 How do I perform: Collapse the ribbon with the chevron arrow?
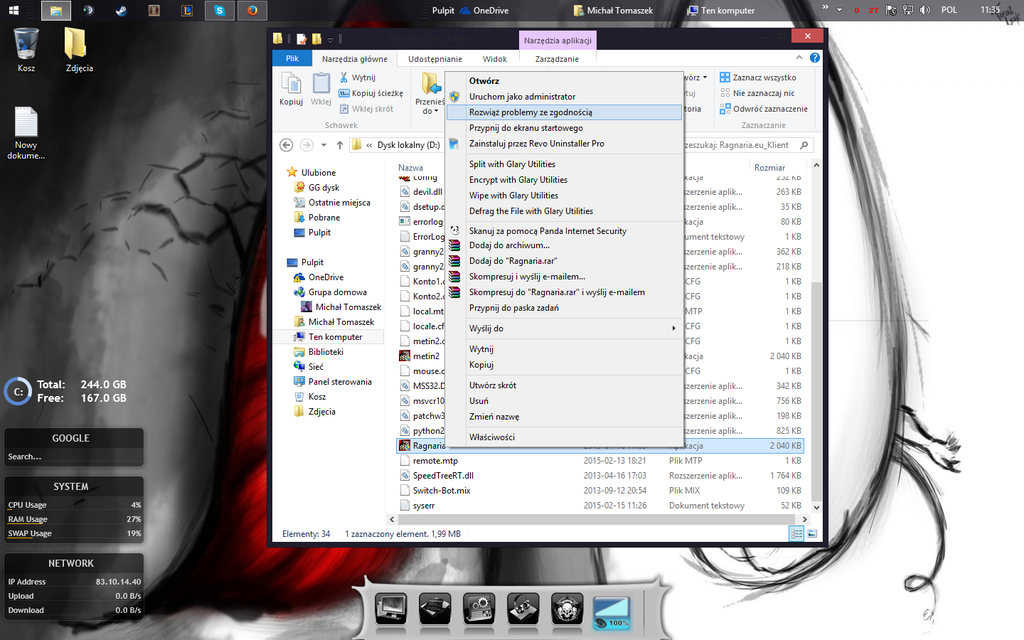click(x=799, y=58)
